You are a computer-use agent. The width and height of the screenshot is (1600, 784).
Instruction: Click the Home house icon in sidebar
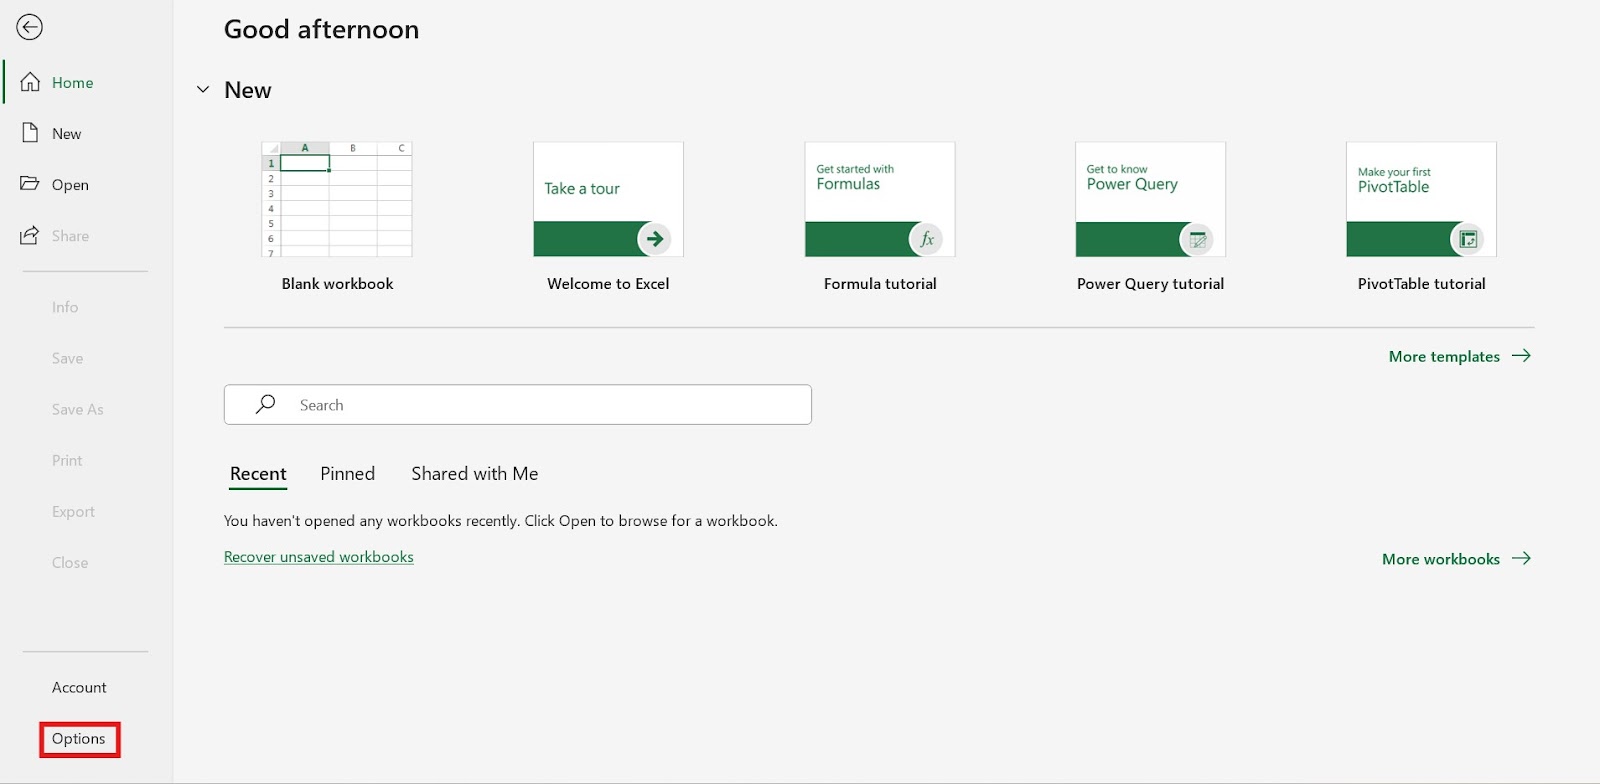coord(31,82)
